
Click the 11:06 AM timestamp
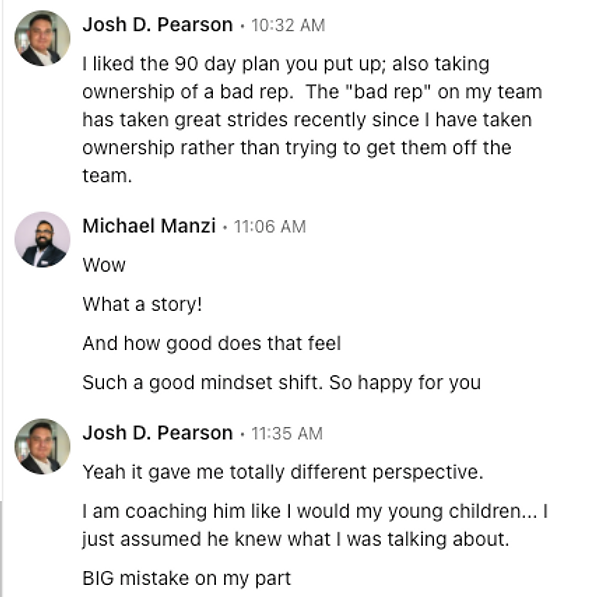click(x=269, y=227)
